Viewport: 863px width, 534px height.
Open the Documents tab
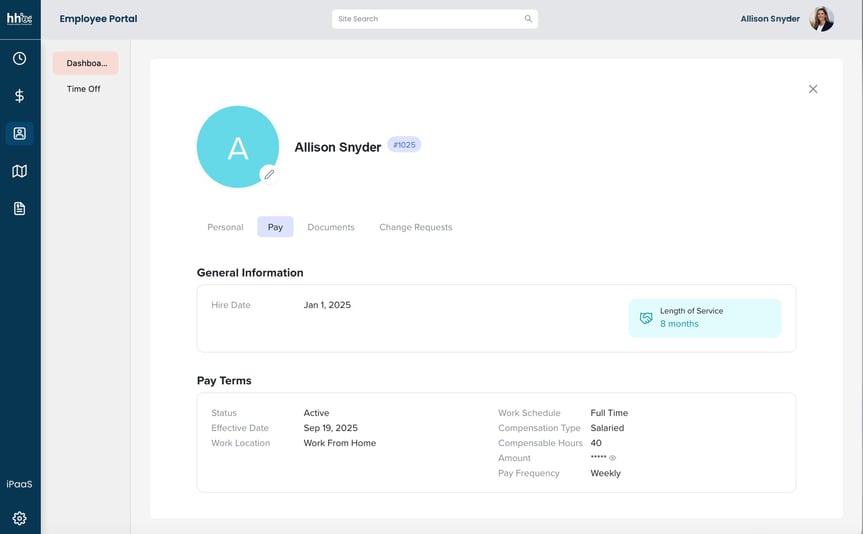[331, 227]
